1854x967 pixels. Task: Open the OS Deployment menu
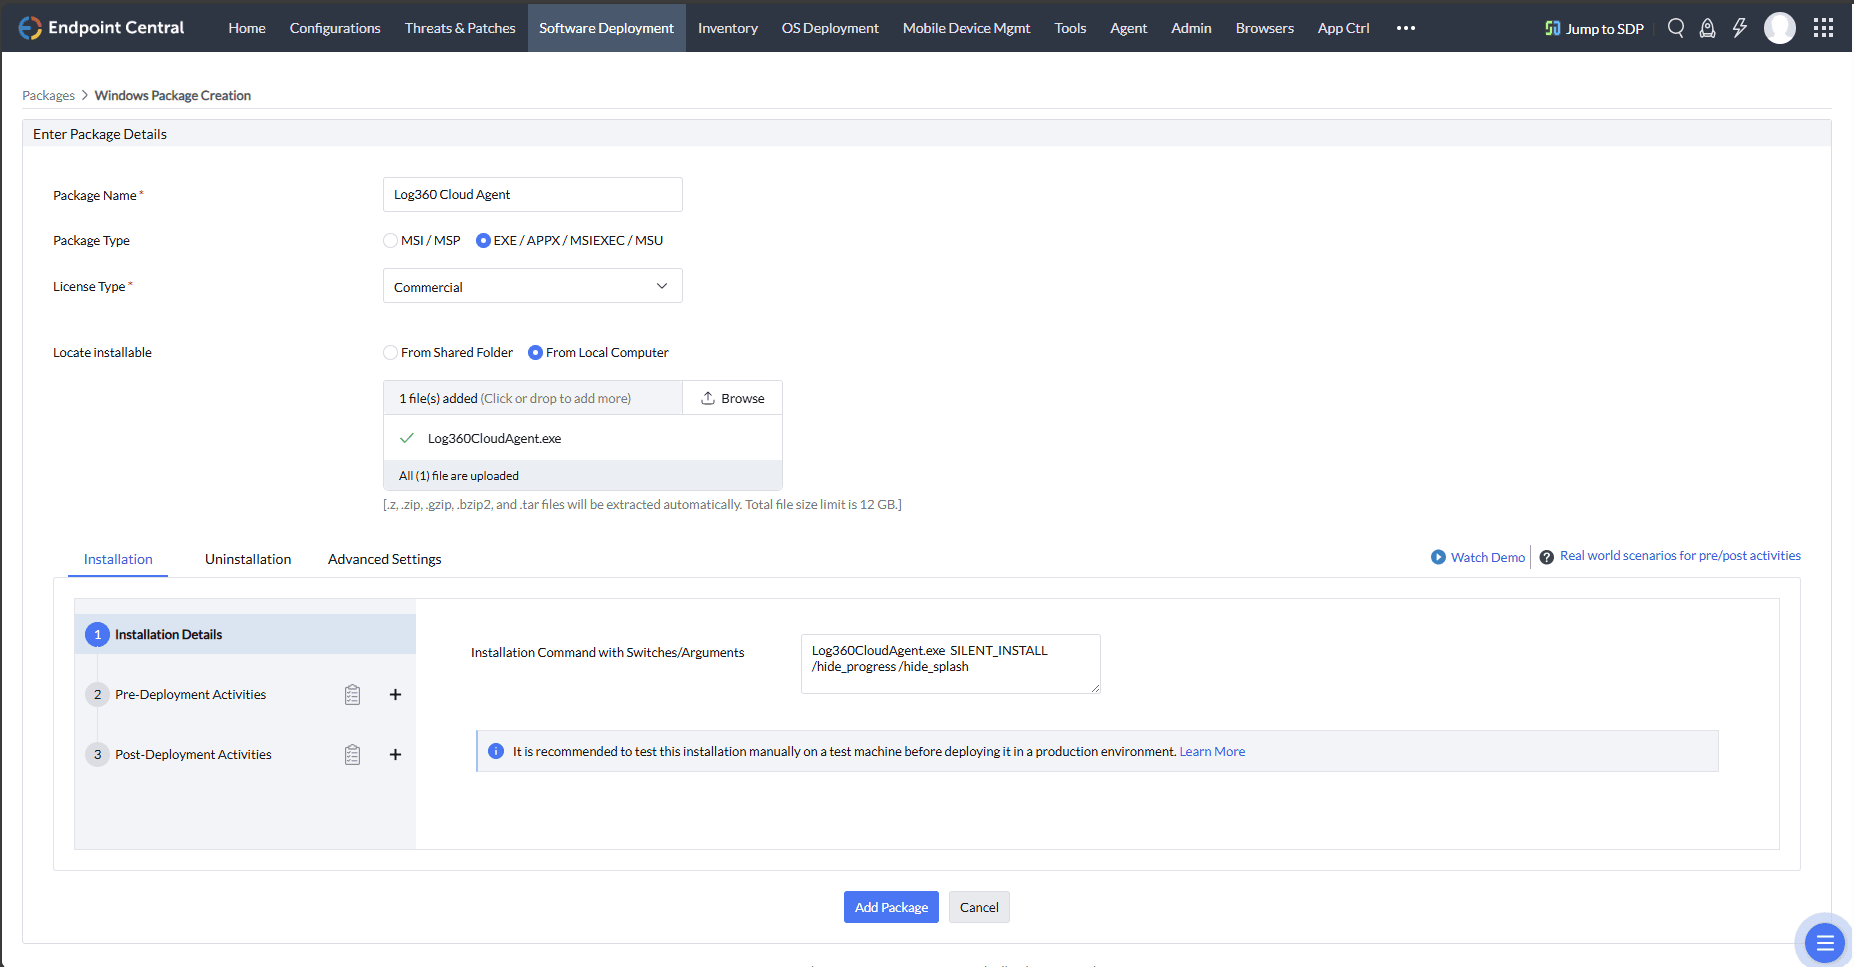point(830,28)
